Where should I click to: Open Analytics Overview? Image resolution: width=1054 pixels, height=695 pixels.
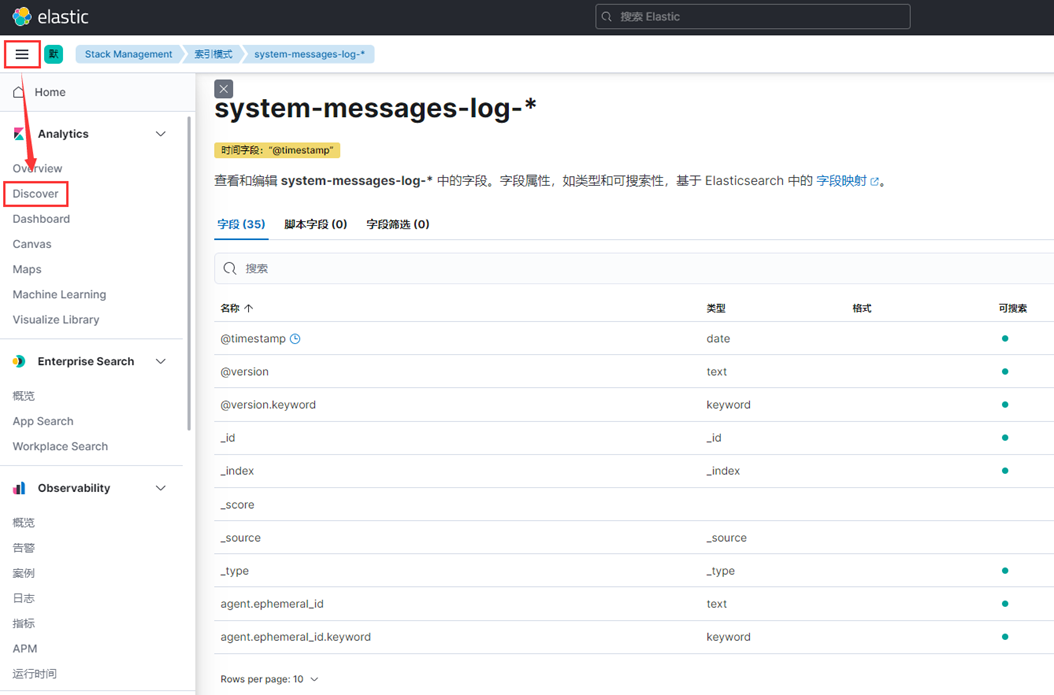pyautogui.click(x=38, y=168)
